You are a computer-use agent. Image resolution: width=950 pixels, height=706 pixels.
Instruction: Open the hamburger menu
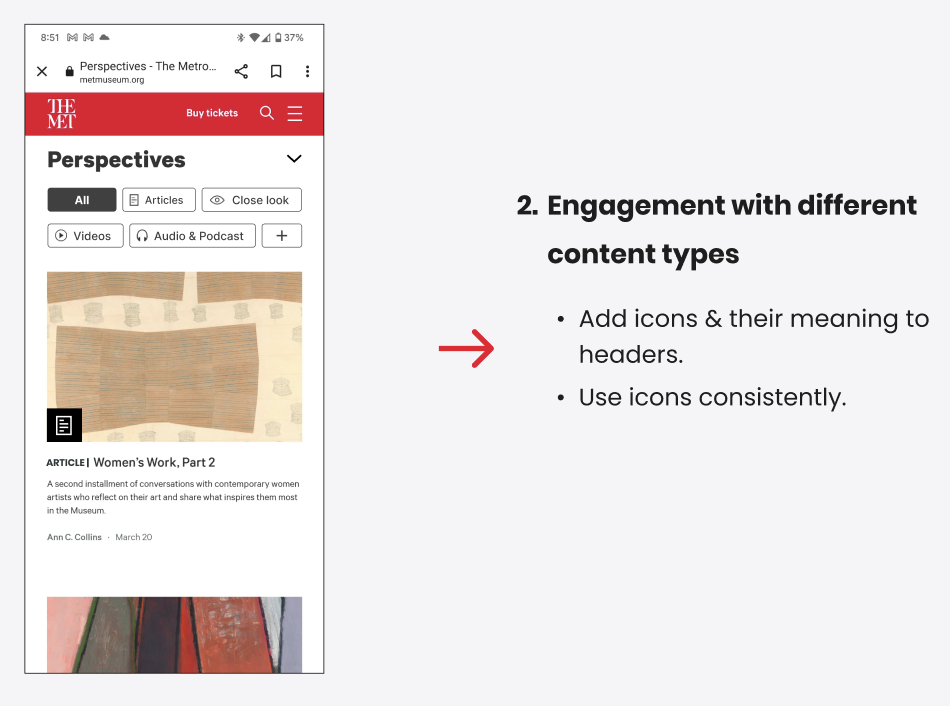click(295, 114)
